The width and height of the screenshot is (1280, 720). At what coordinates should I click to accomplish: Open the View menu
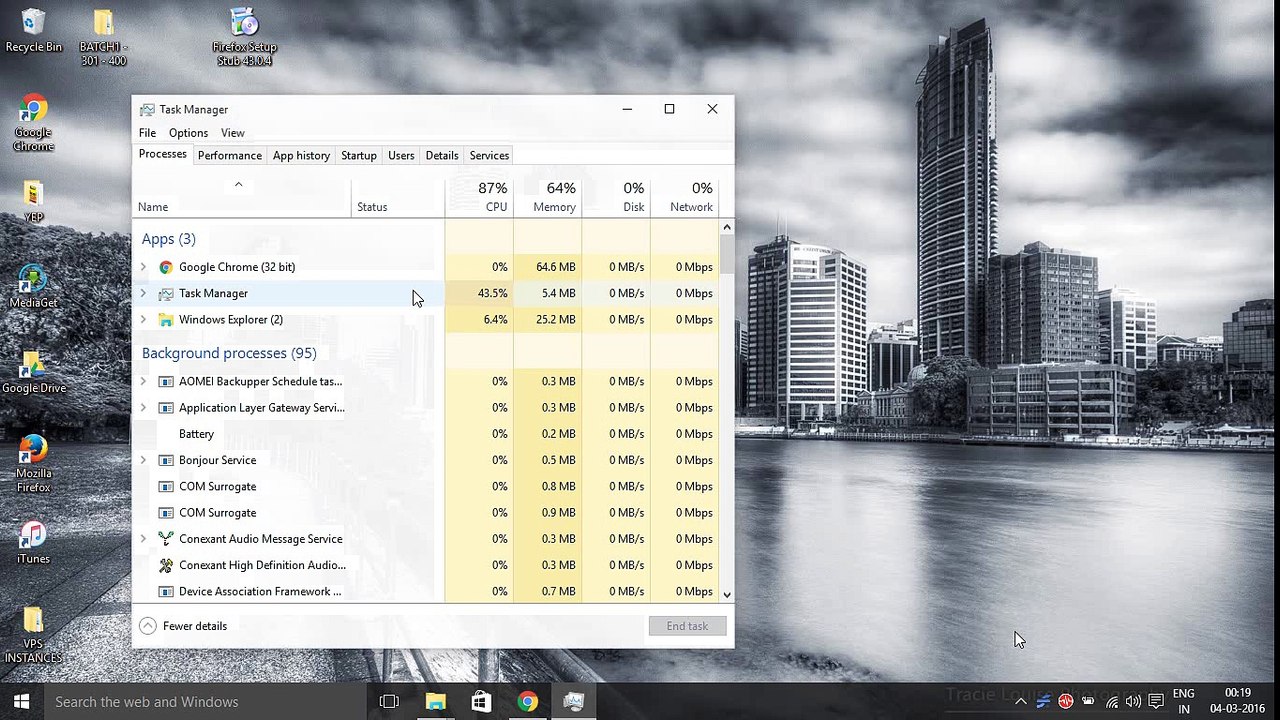point(233,133)
